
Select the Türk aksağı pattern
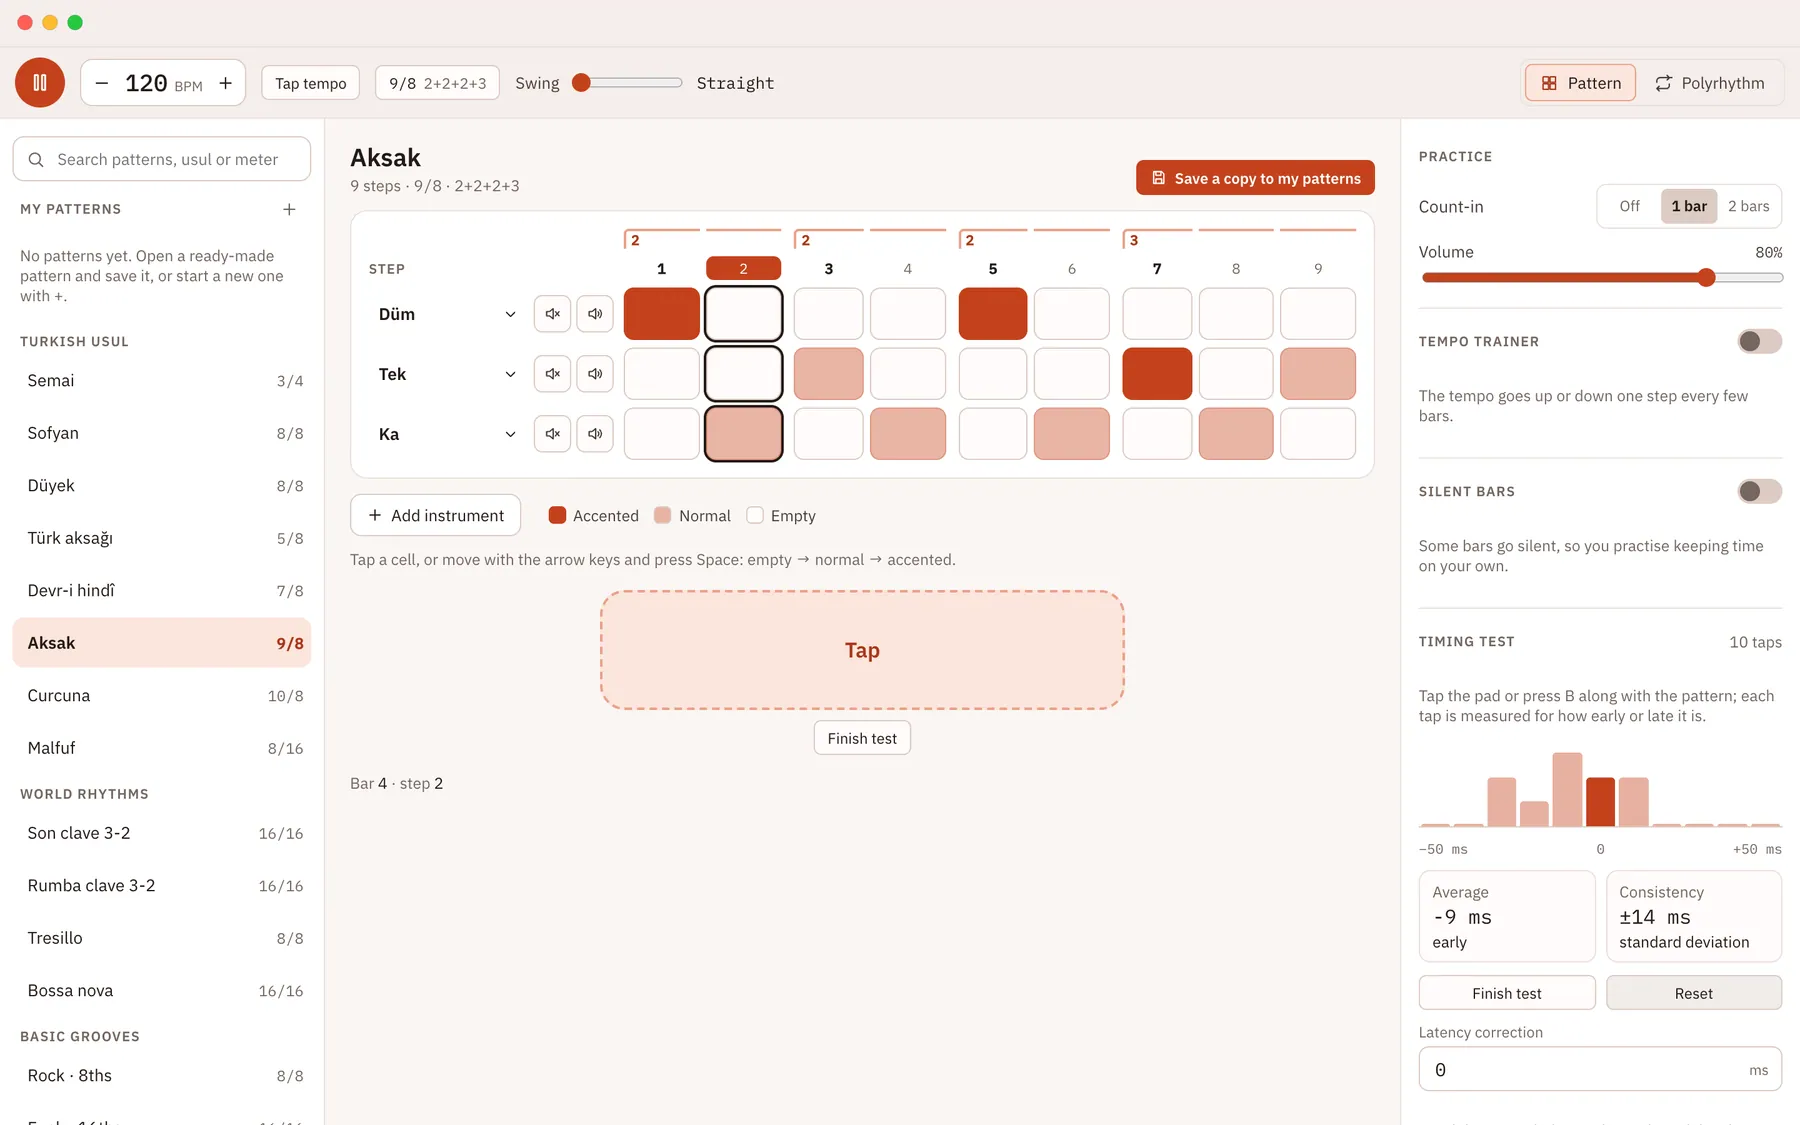[x=162, y=538]
